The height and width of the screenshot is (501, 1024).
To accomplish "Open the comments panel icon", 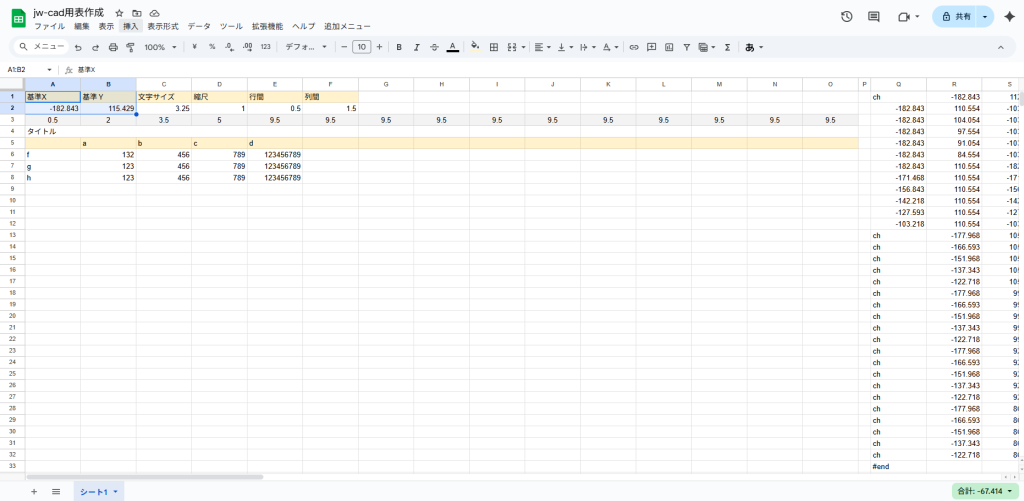I will click(x=874, y=17).
